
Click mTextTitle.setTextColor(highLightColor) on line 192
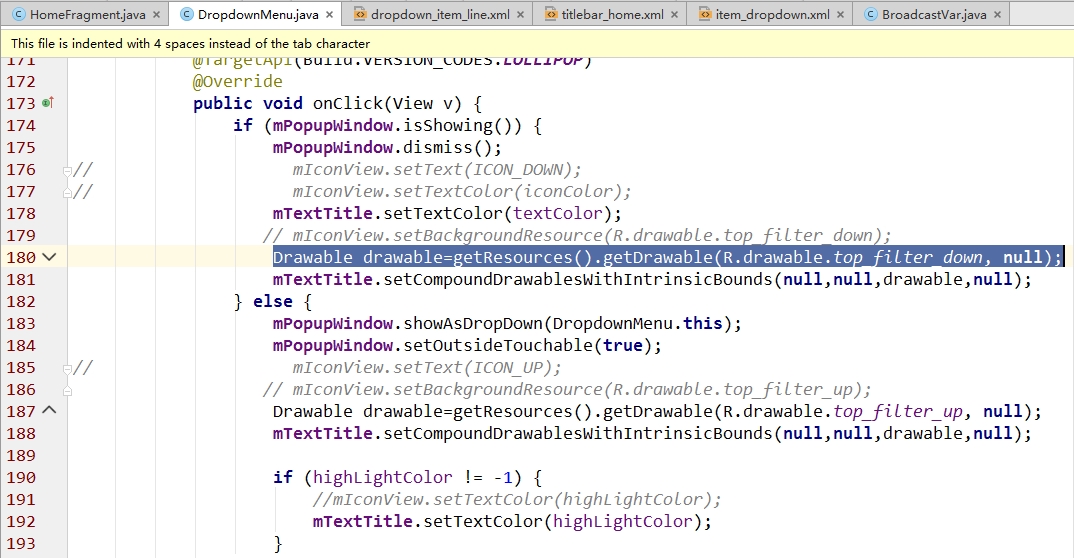click(x=512, y=521)
